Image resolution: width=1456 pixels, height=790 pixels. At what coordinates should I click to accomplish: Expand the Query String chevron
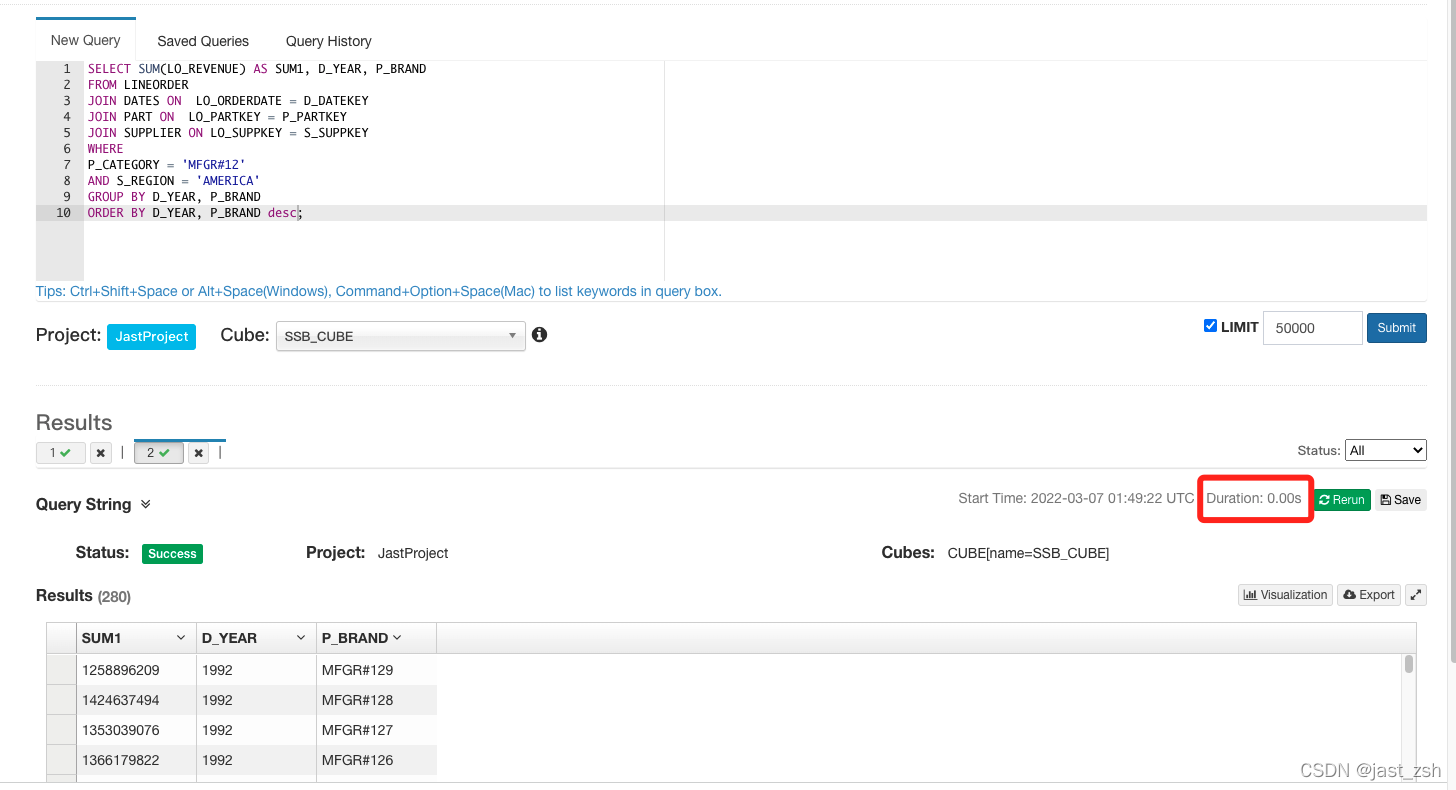(x=146, y=504)
